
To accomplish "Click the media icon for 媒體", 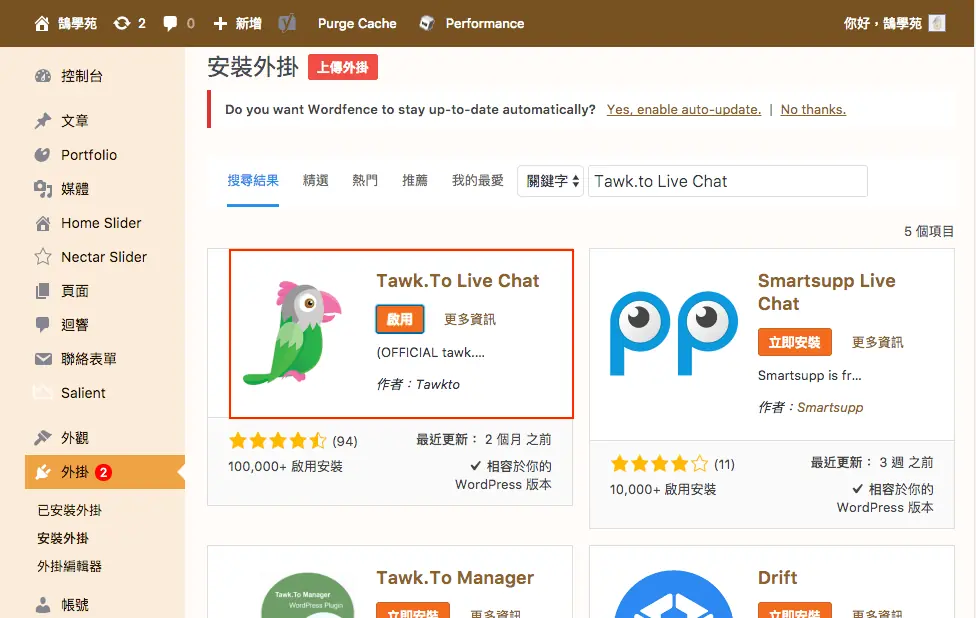I will (42, 189).
